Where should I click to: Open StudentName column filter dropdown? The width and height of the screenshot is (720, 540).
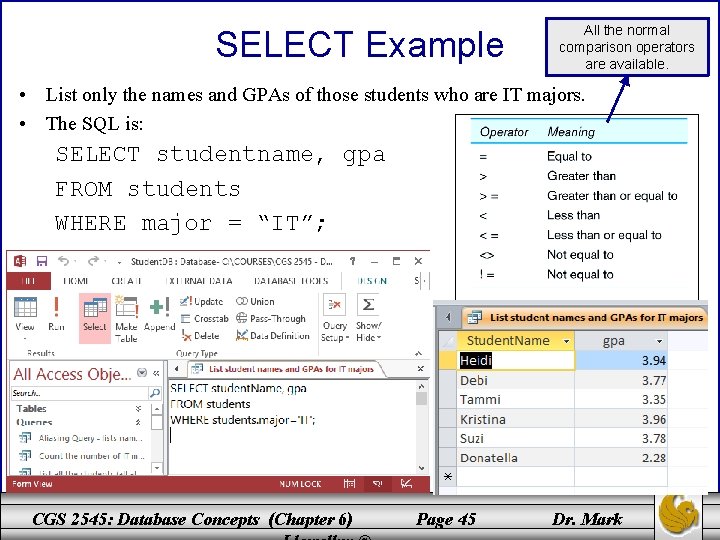[x=566, y=341]
